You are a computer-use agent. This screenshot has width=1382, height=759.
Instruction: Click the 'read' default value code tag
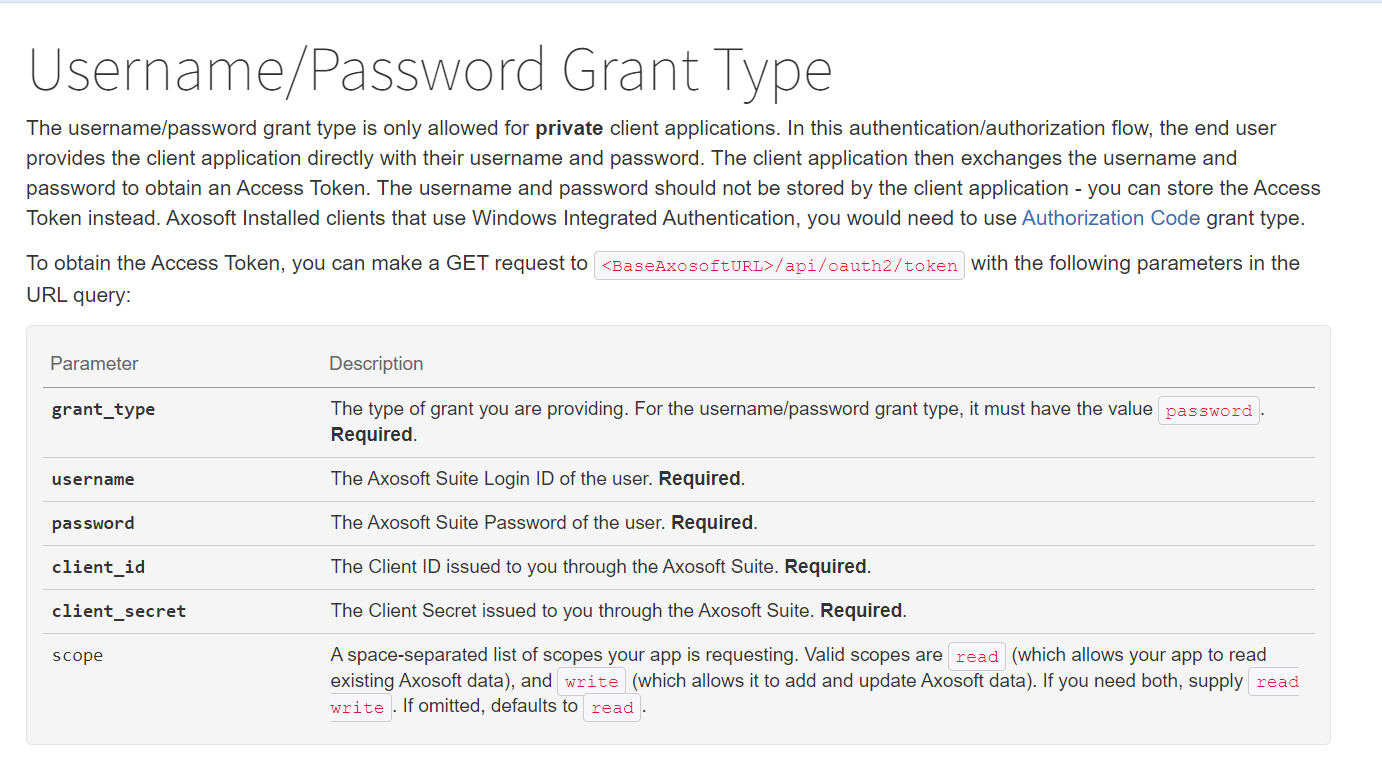point(612,708)
